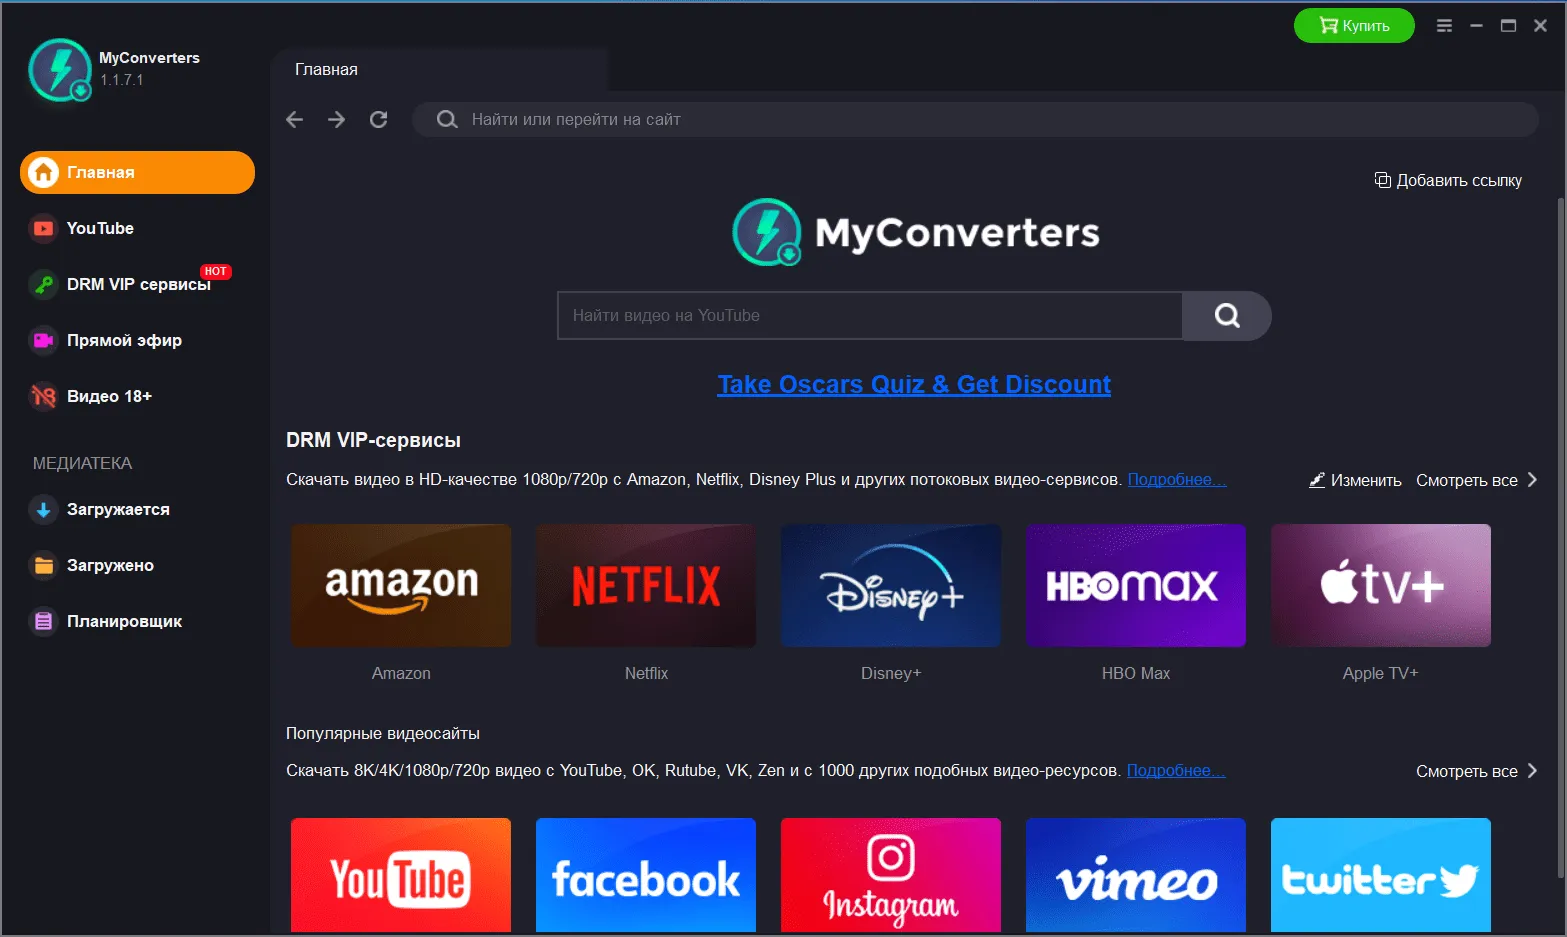Image resolution: width=1567 pixels, height=937 pixels.
Task: Expand Смотреть все for DRM VIP-сервисы
Action: click(1476, 480)
